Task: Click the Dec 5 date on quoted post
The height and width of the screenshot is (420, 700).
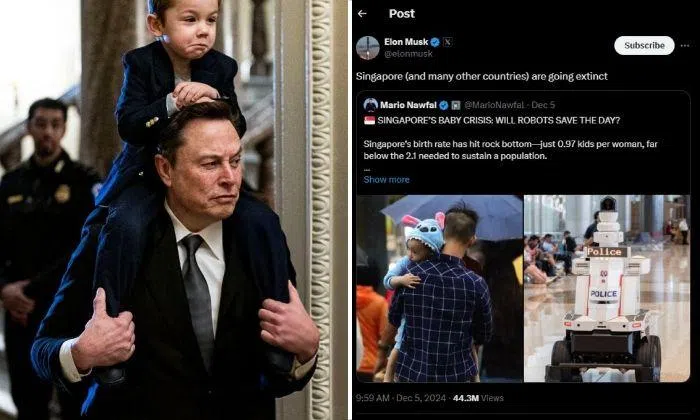Action: point(543,105)
